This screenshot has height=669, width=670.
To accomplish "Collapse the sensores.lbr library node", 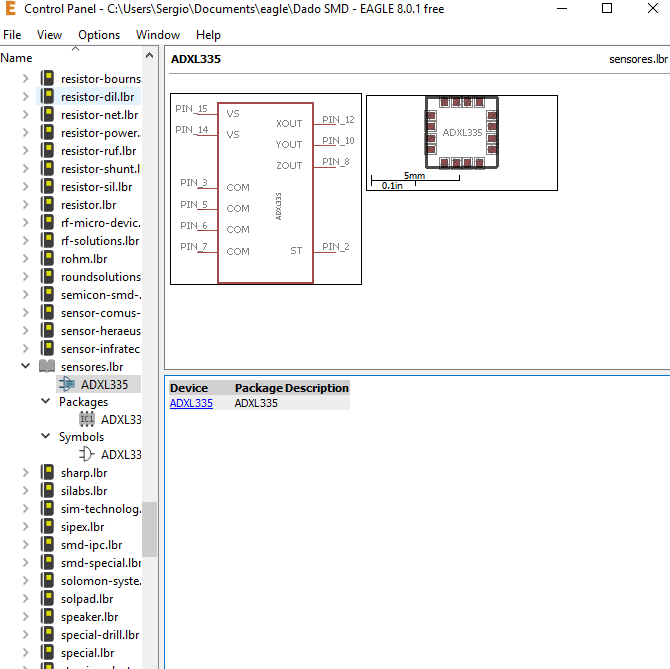I will (x=26, y=367).
